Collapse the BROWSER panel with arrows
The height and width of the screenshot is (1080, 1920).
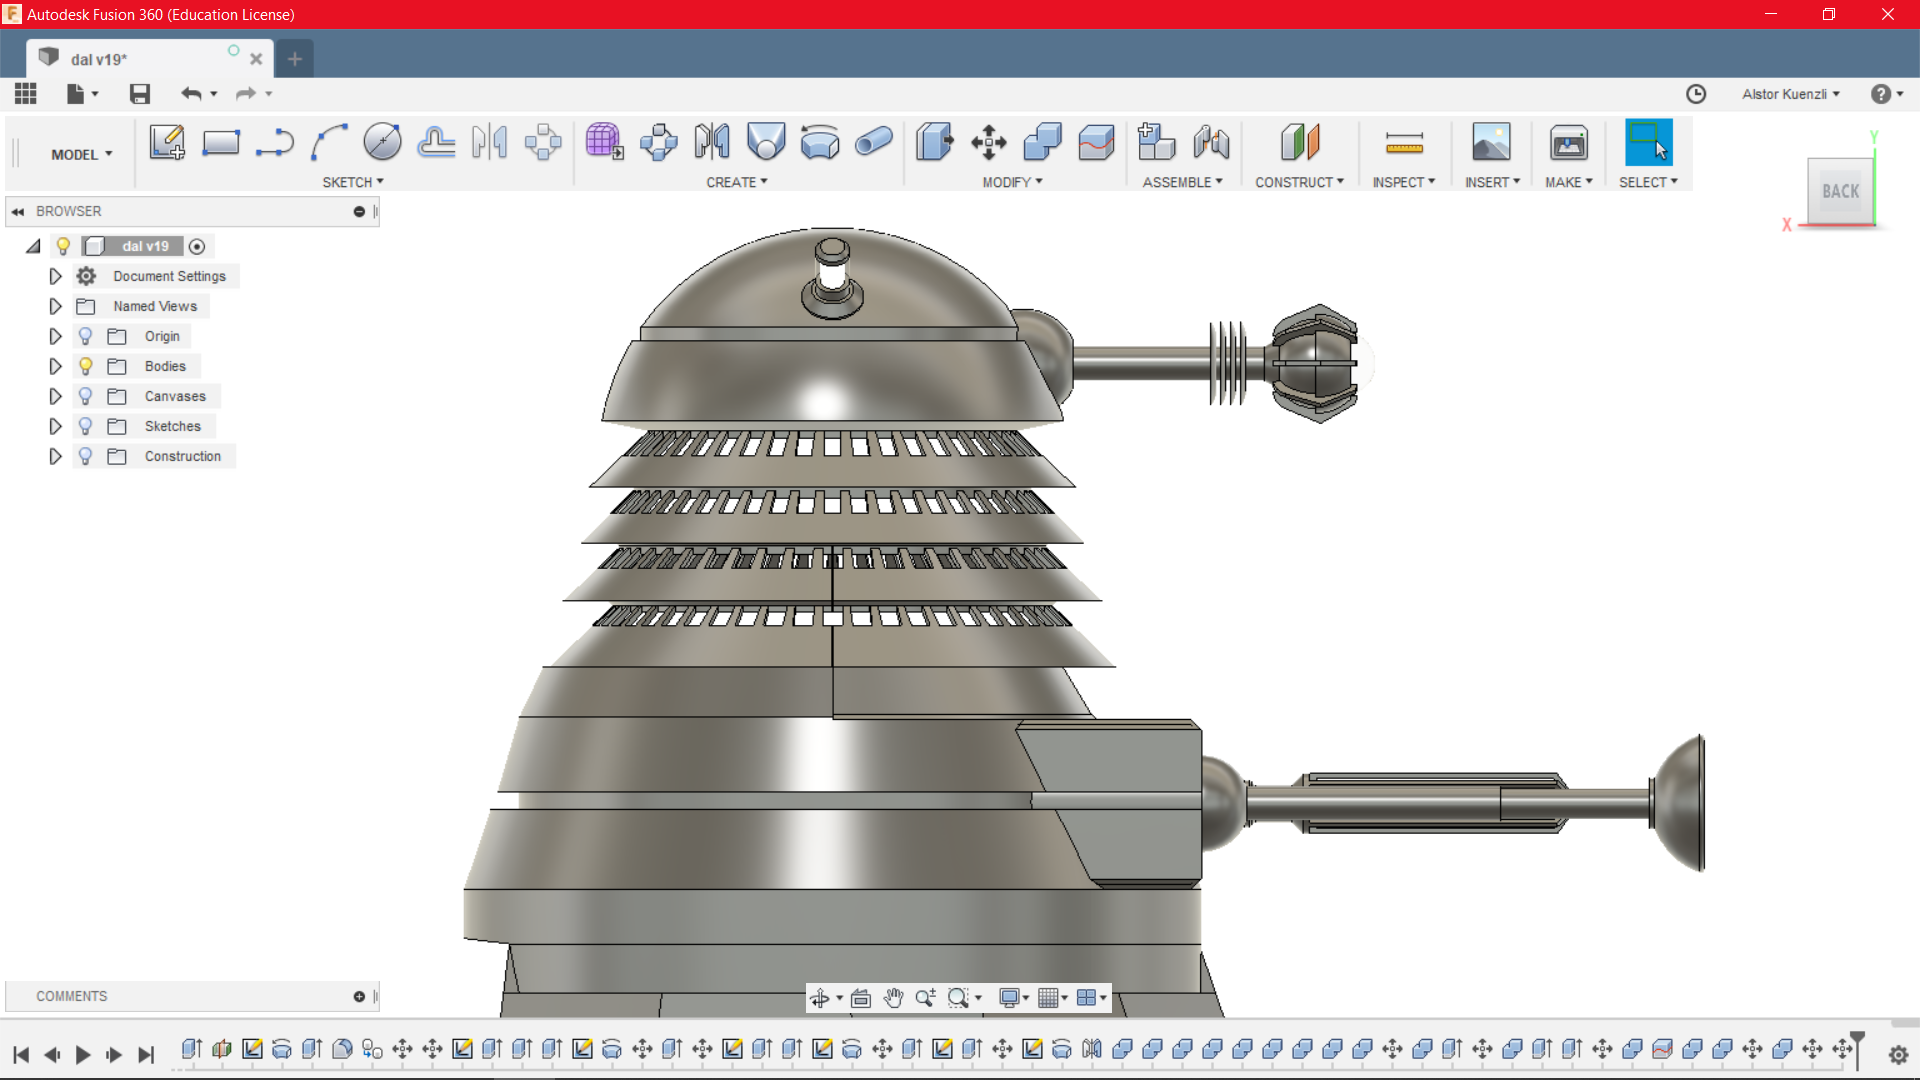click(x=18, y=211)
